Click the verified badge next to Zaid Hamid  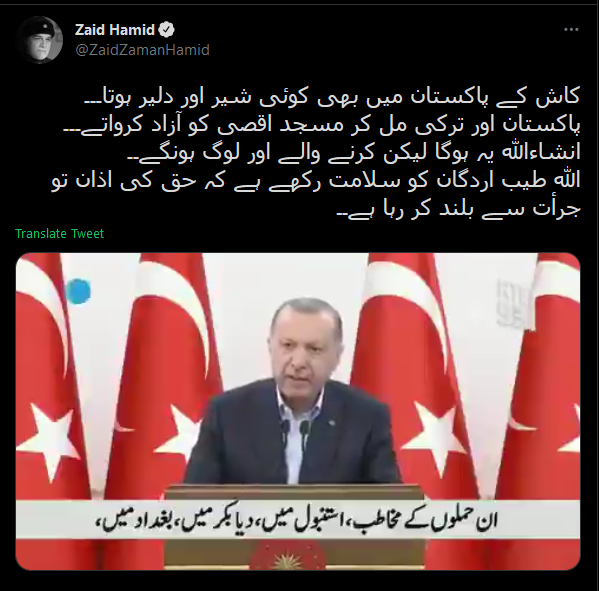(167, 30)
